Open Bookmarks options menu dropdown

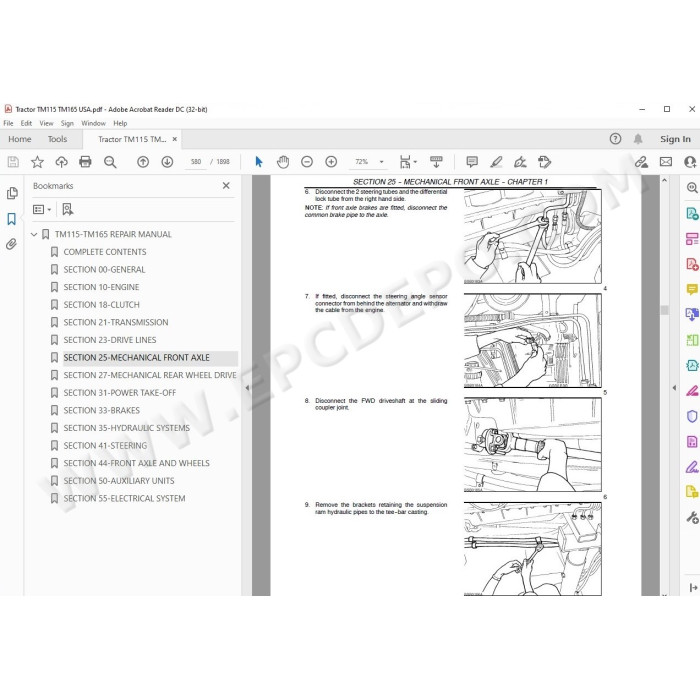42,209
